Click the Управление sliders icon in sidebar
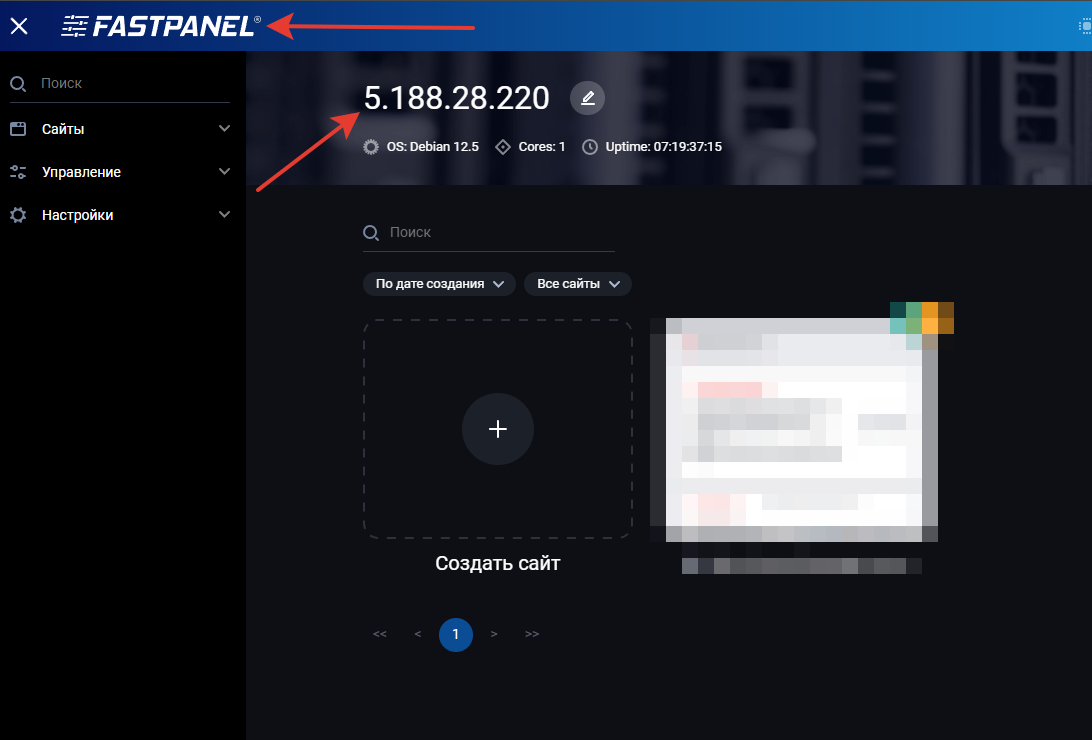This screenshot has width=1092, height=740. [x=18, y=172]
